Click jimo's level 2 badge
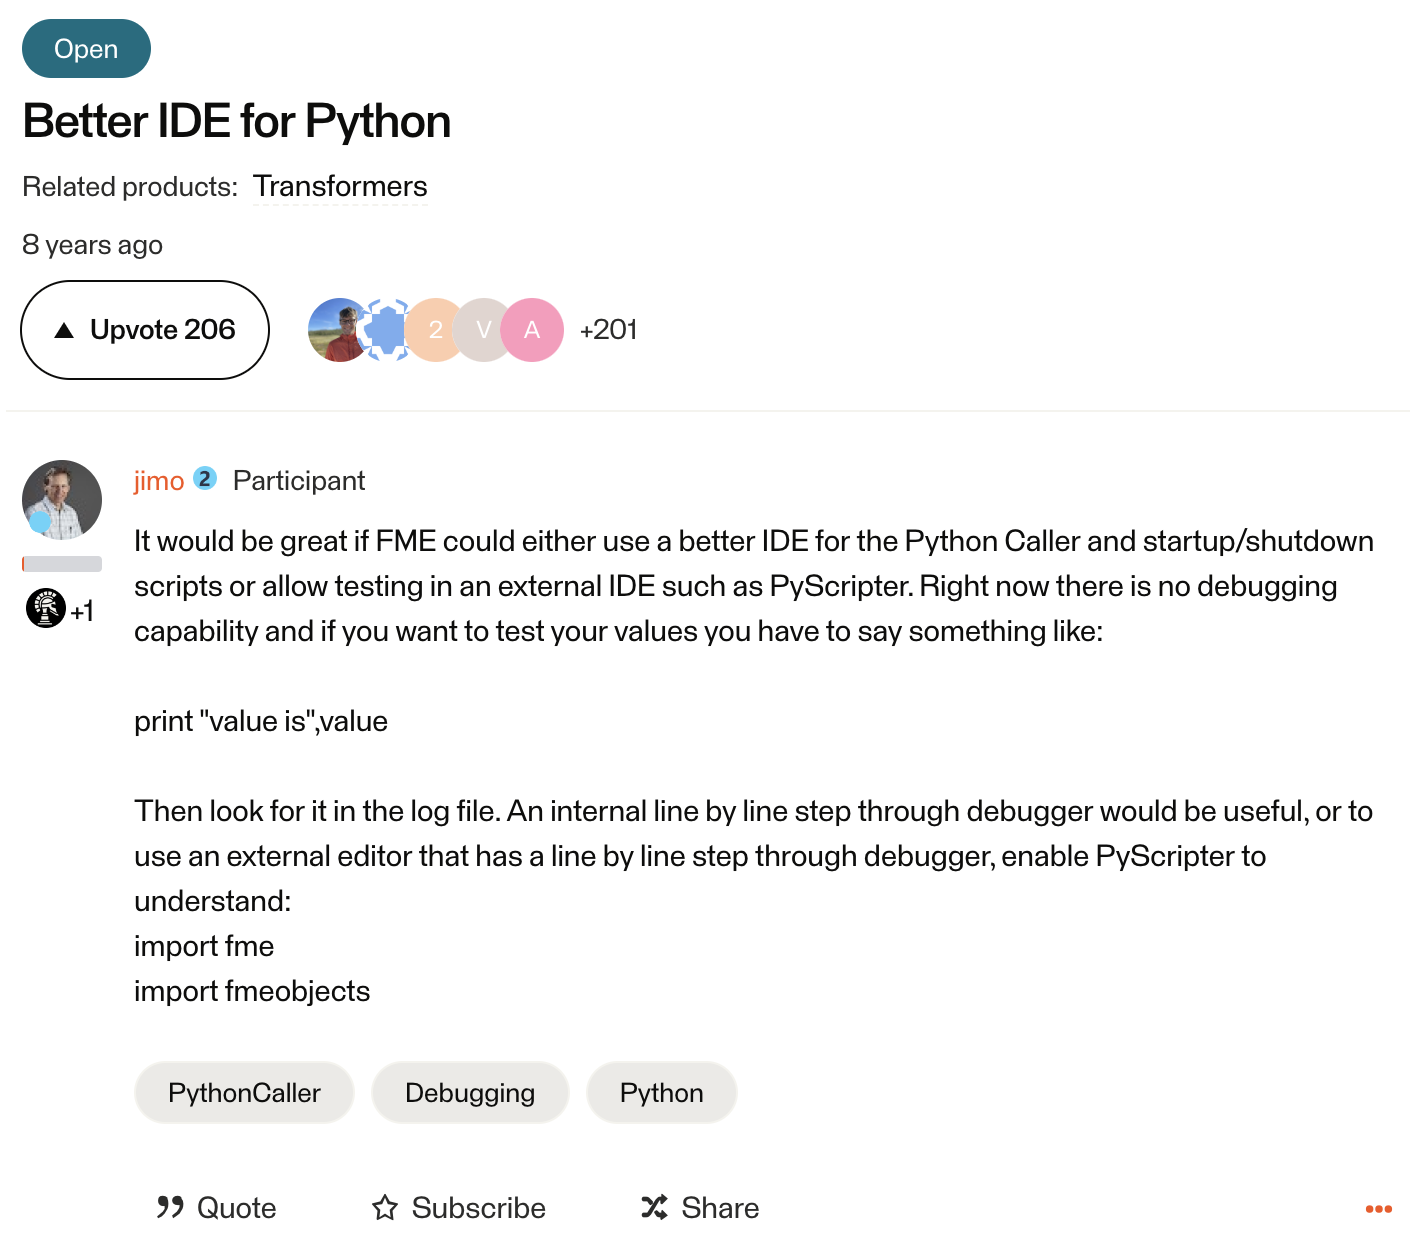 (205, 479)
